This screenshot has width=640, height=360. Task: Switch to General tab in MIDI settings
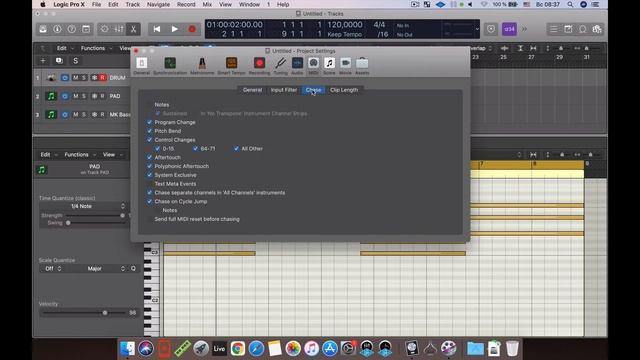252,90
